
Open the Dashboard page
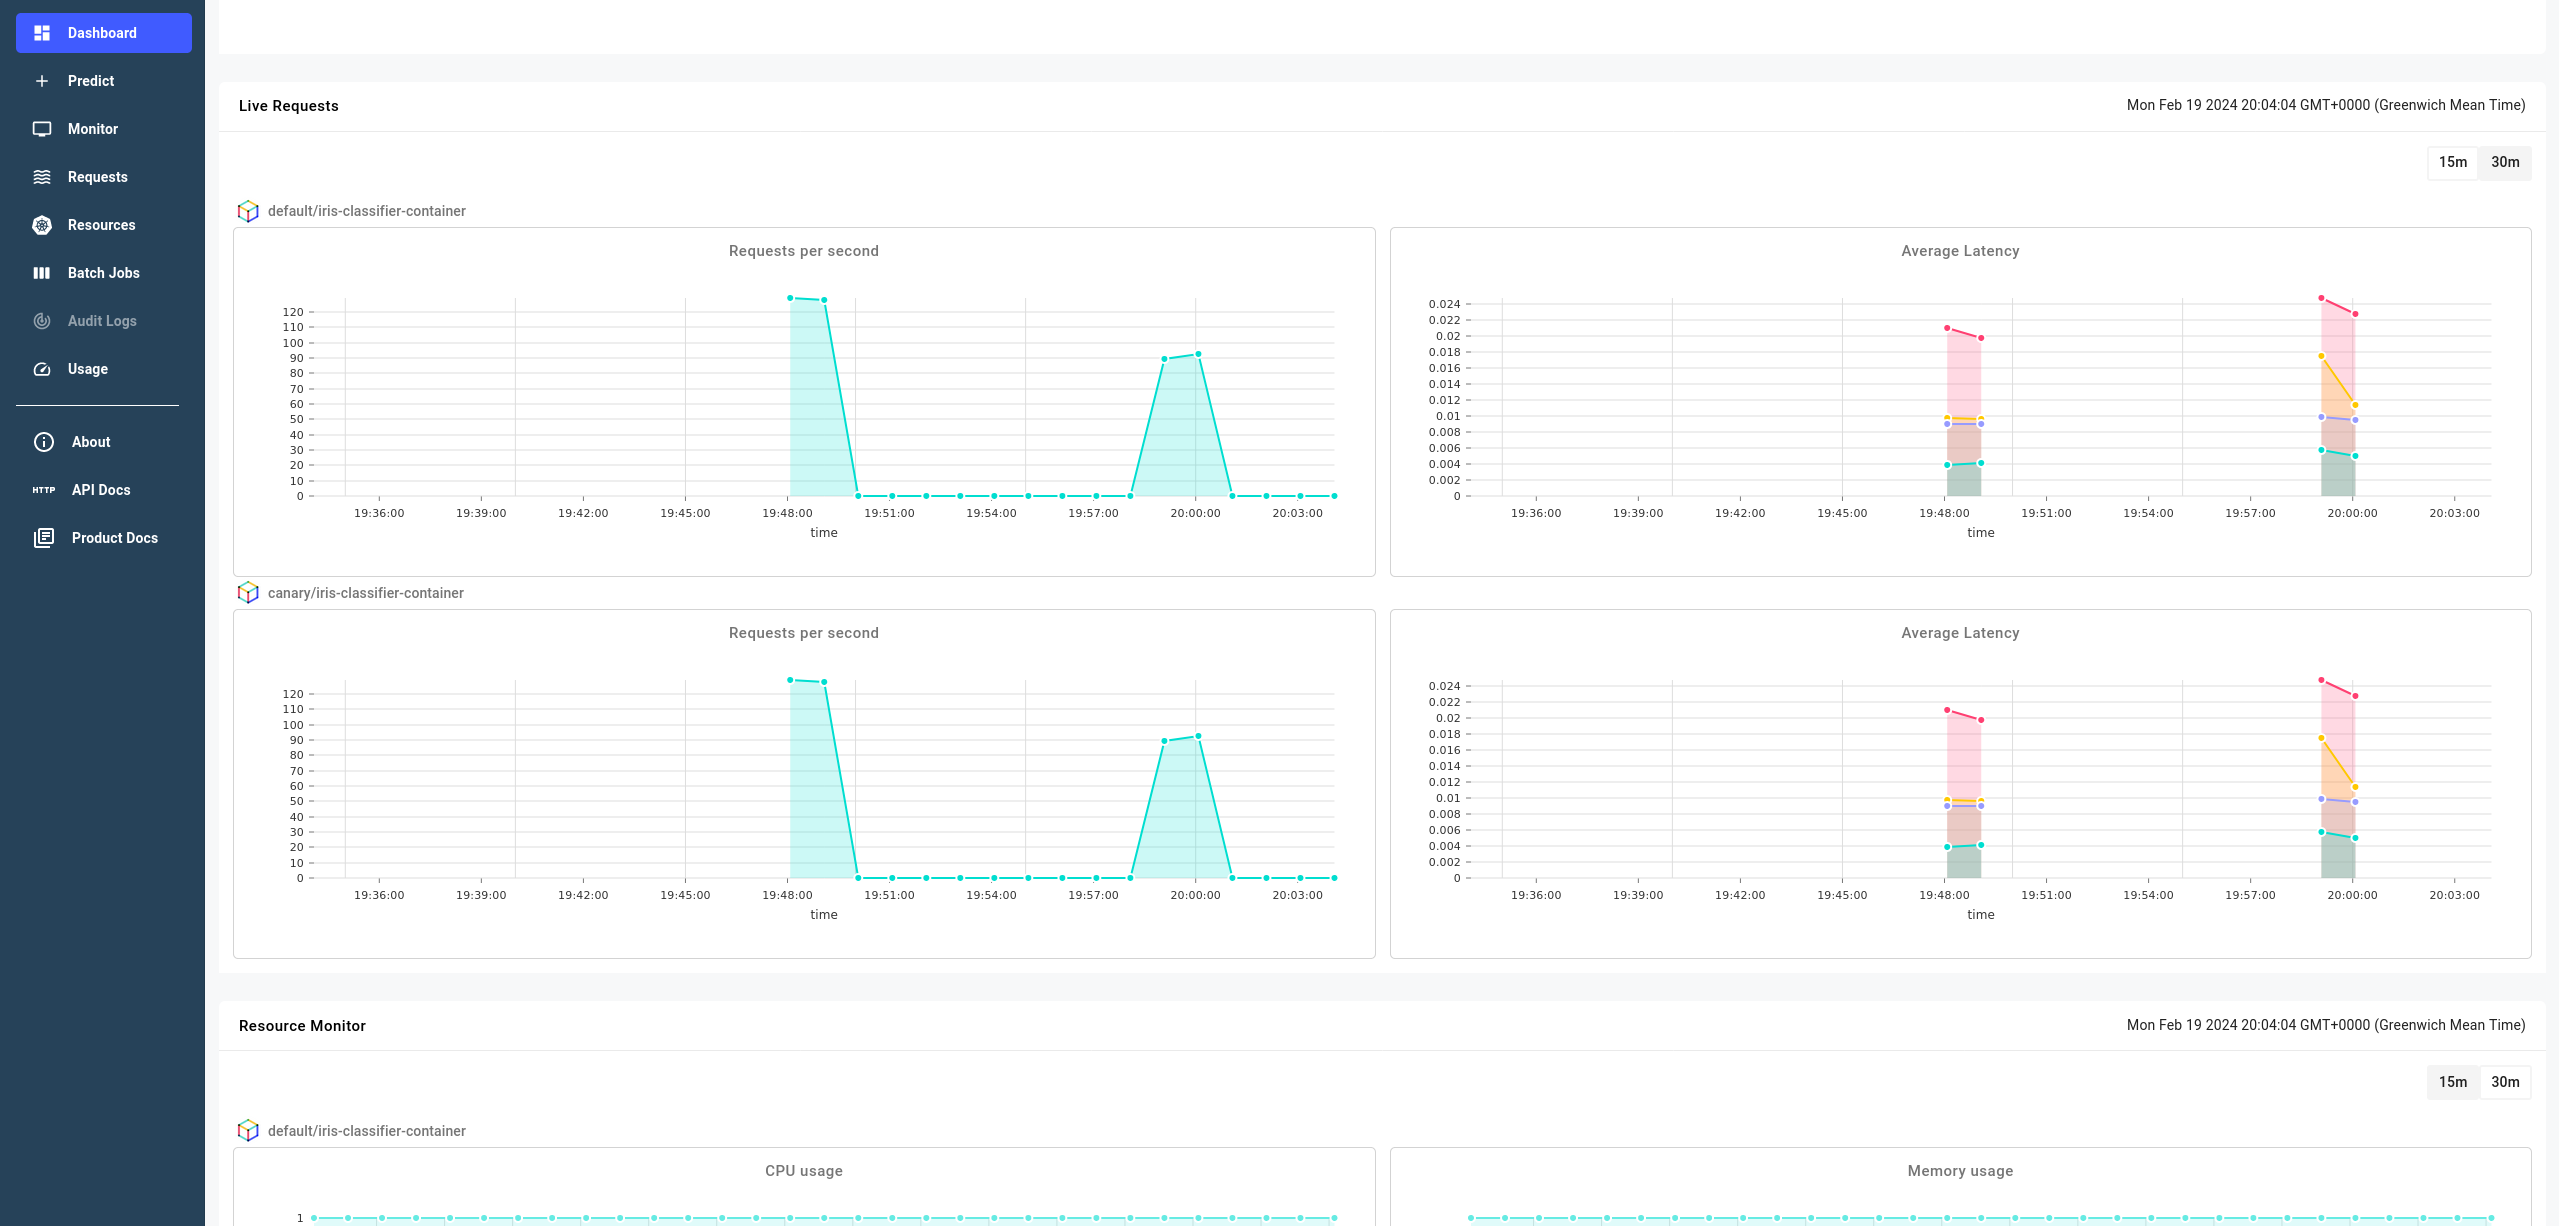104,33
